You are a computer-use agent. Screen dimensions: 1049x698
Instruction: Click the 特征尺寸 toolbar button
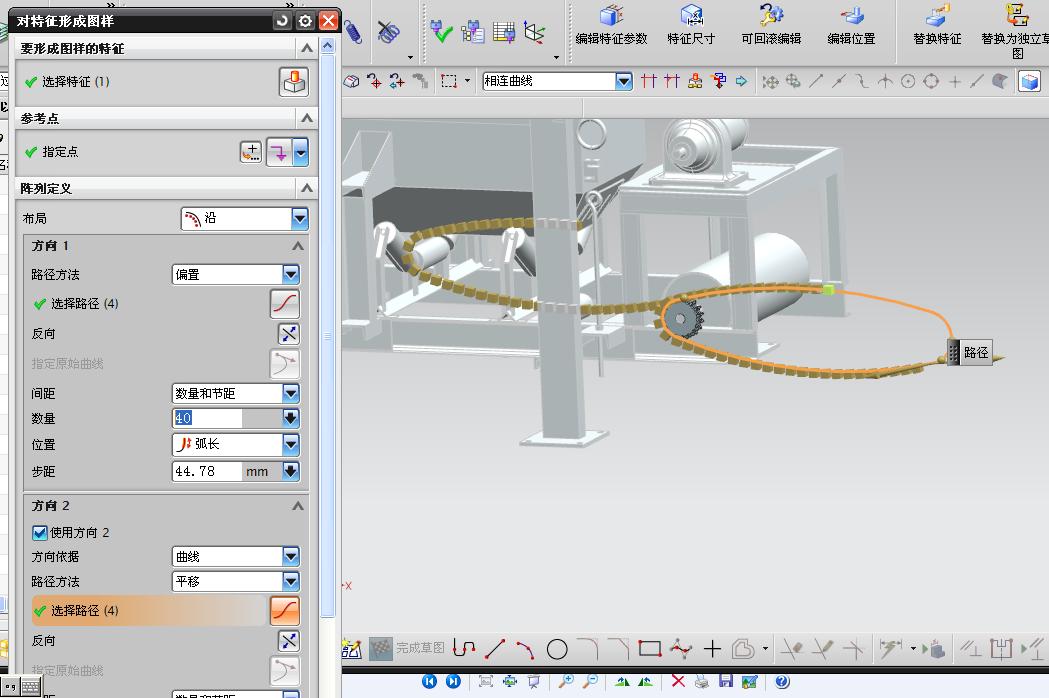[691, 25]
